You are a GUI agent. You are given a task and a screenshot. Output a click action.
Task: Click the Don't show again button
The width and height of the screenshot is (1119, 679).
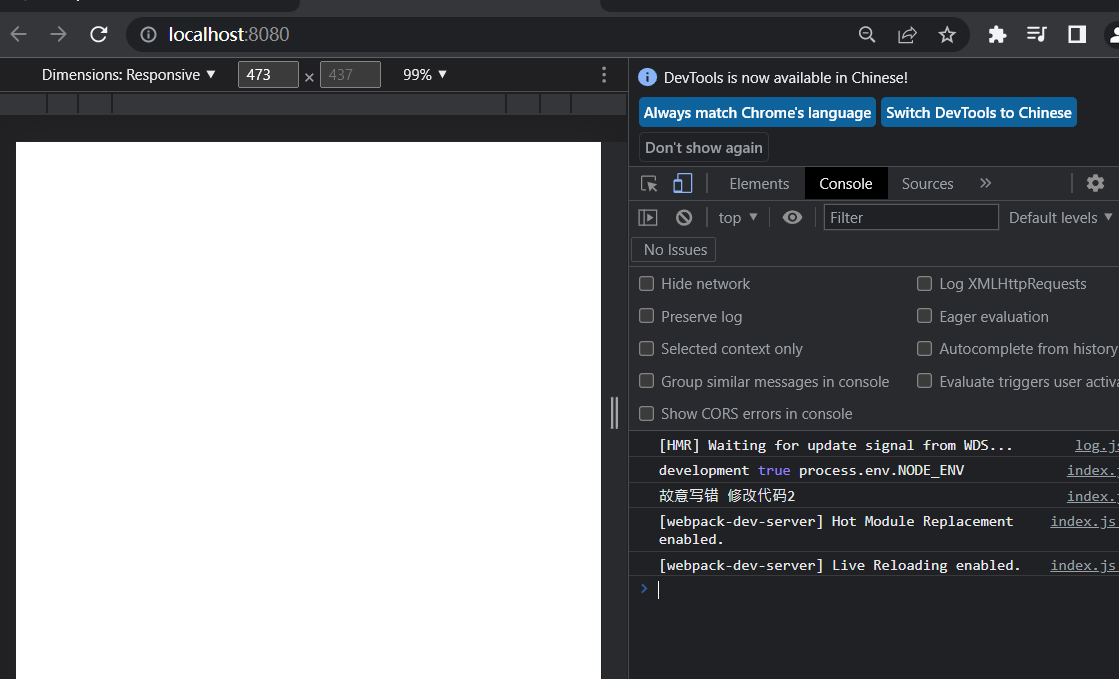704,148
